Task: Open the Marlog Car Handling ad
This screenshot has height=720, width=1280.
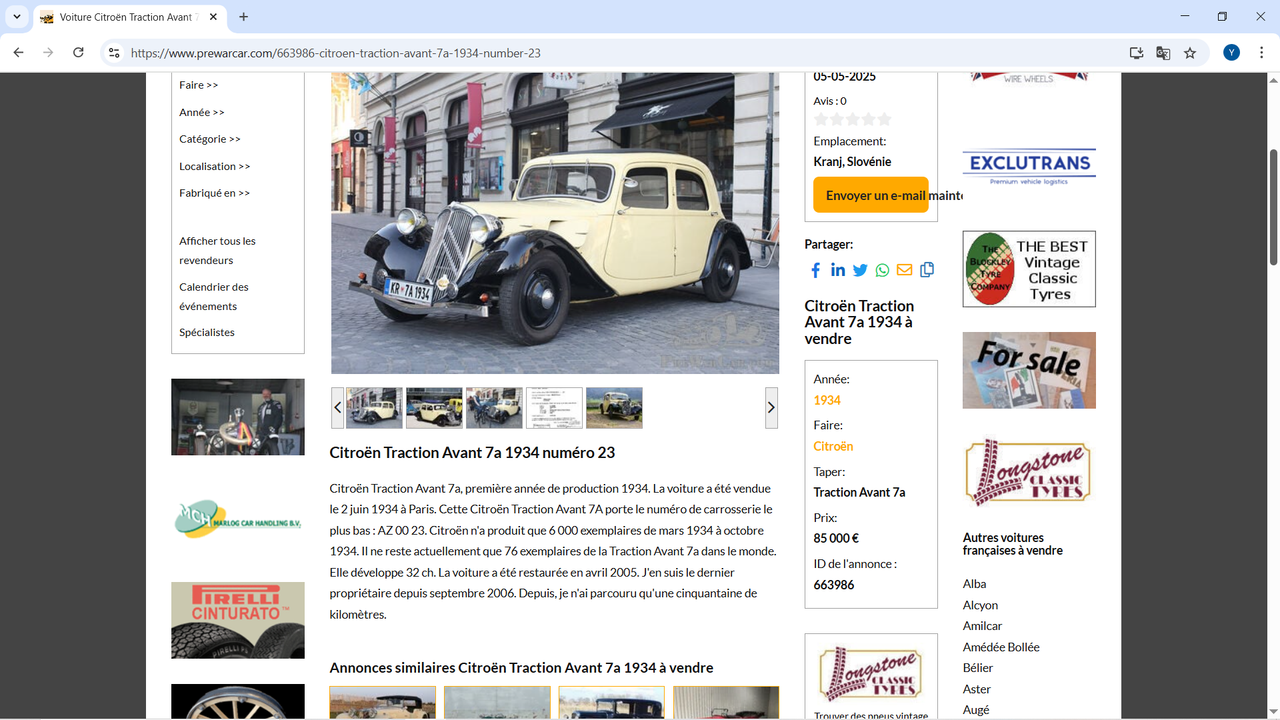Action: tap(238, 518)
